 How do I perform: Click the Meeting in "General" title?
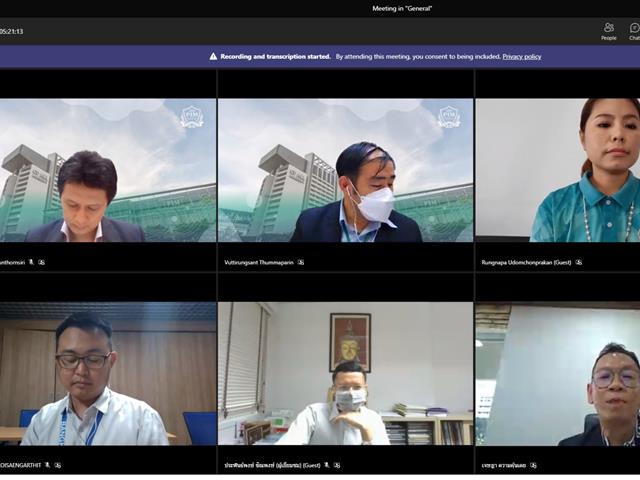(402, 8)
